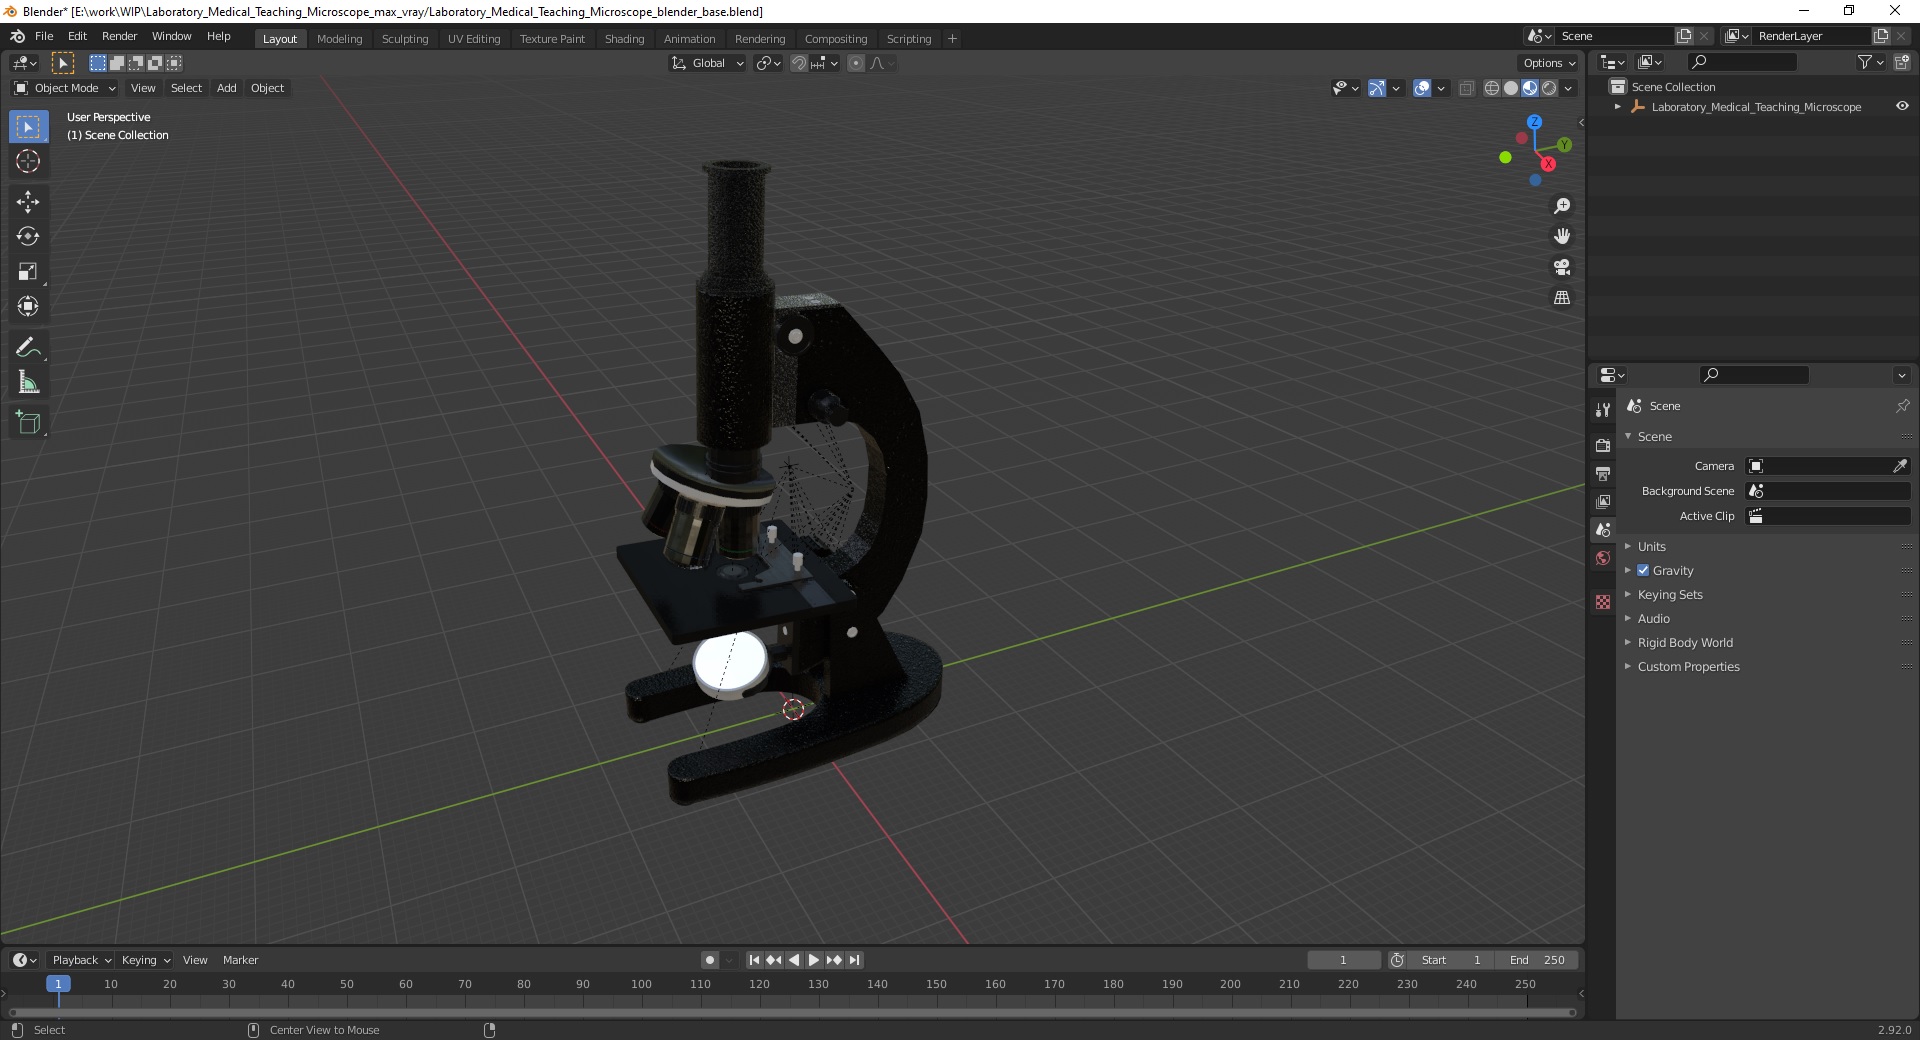This screenshot has height=1040, width=1920.
Task: Jump to the timeline end frame
Action: click(x=854, y=960)
